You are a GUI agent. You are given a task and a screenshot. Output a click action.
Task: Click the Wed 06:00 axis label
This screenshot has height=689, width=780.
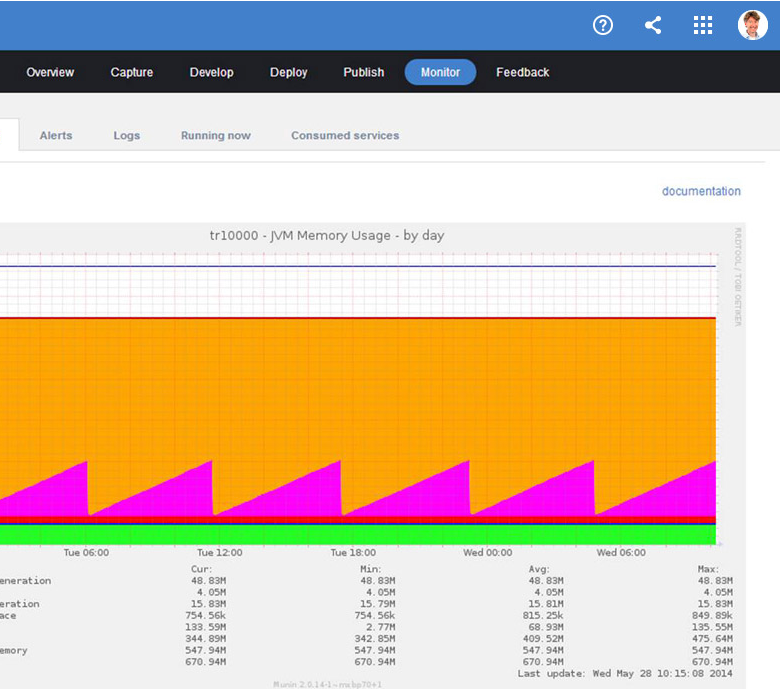pyautogui.click(x=621, y=553)
